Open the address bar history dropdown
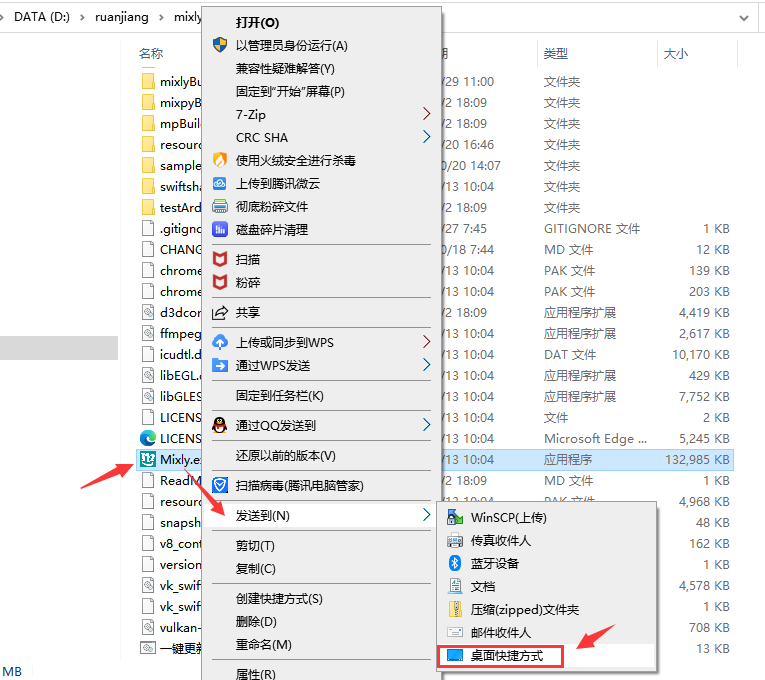This screenshot has width=765, height=680. (744, 18)
